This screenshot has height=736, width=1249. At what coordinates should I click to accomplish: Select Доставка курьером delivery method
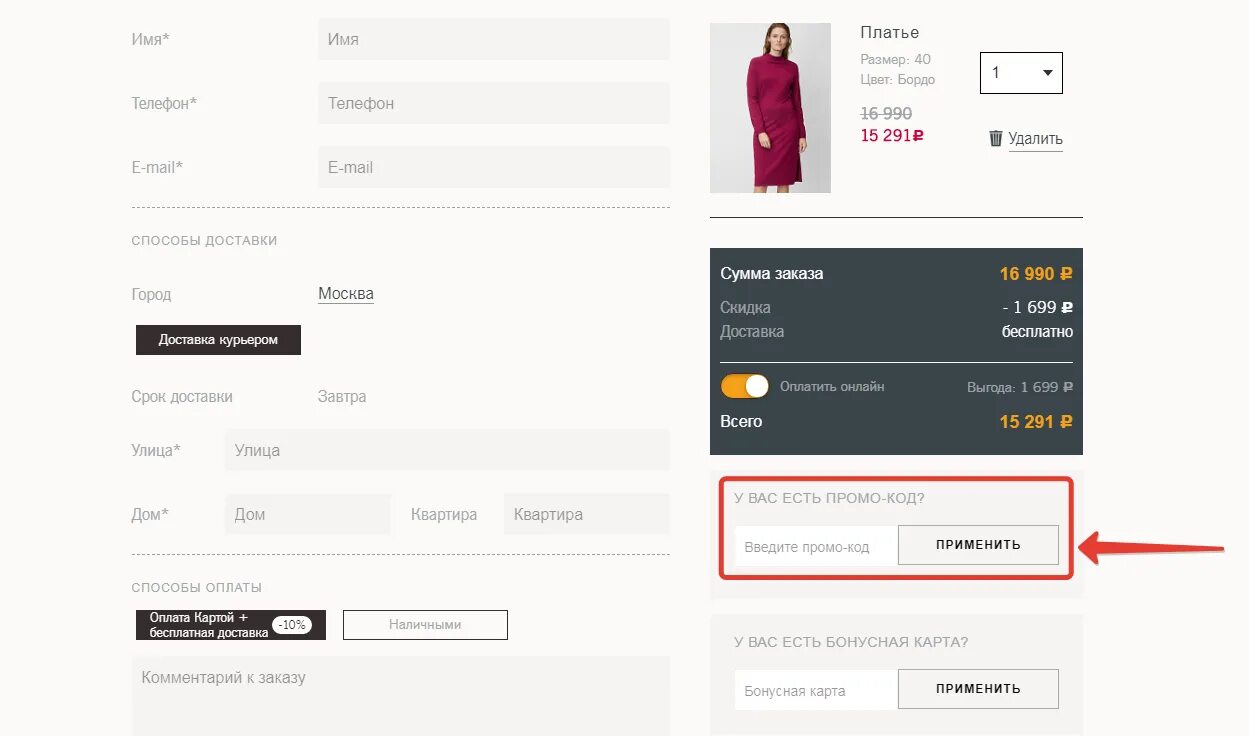click(218, 340)
